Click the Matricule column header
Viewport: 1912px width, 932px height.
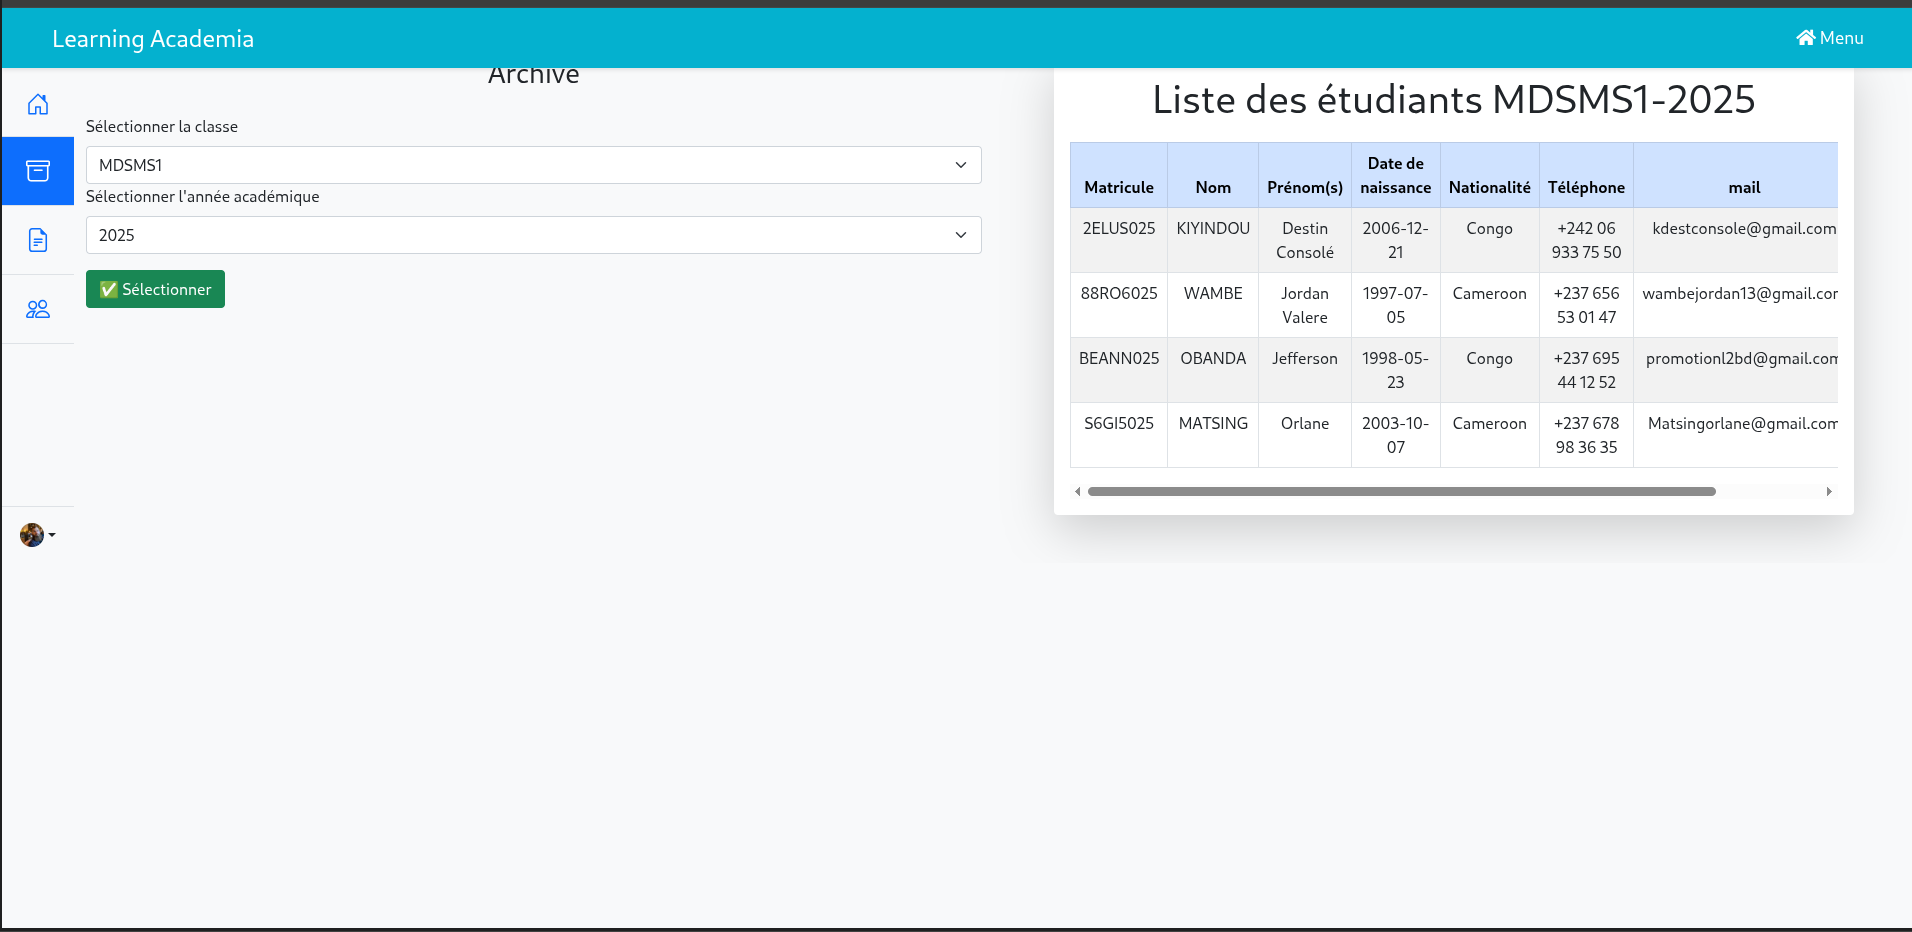point(1118,187)
